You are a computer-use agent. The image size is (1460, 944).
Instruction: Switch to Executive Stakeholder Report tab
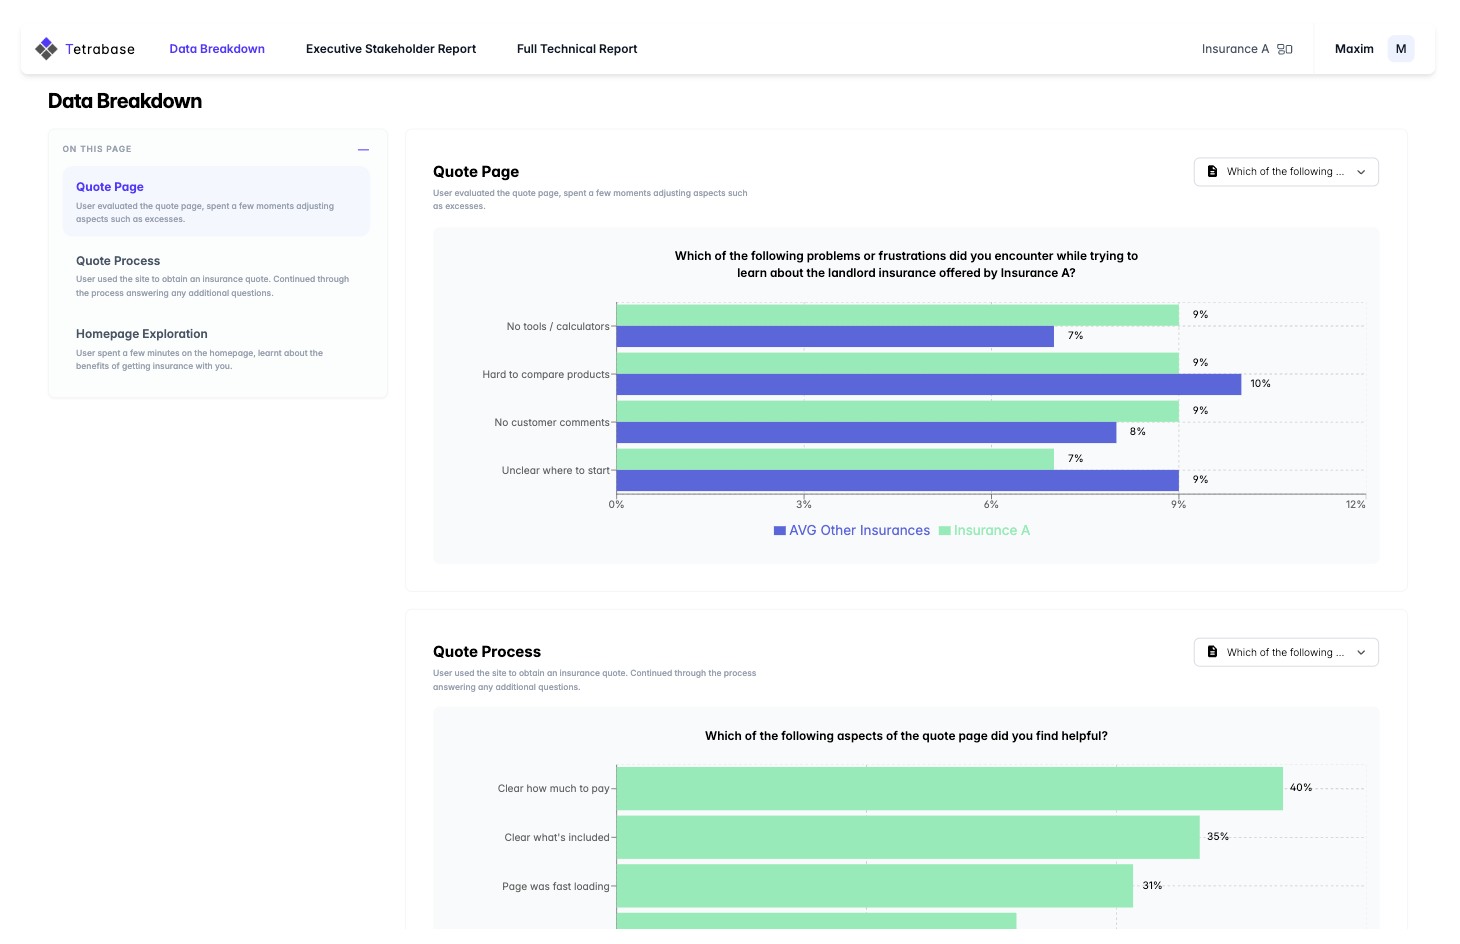click(x=390, y=49)
